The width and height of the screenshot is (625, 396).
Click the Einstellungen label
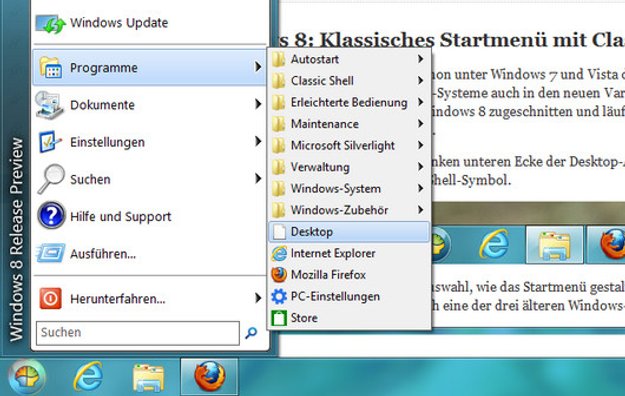(x=107, y=142)
